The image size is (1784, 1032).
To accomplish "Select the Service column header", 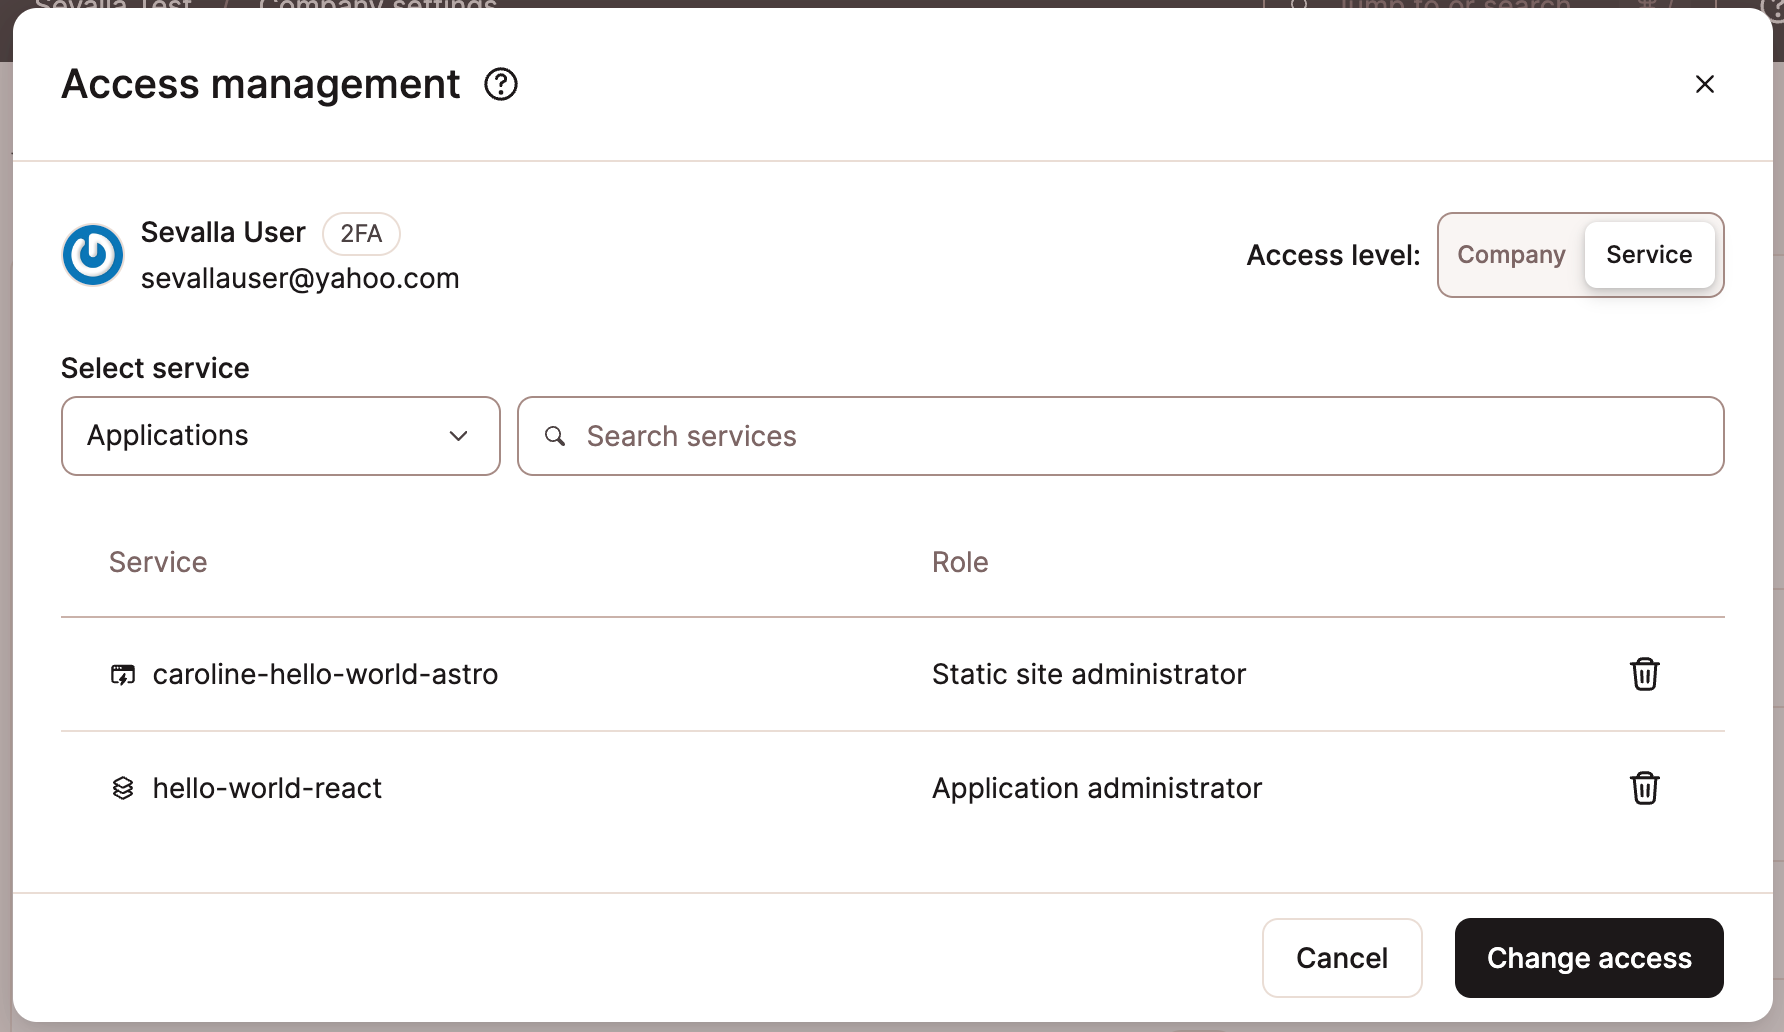I will pos(158,562).
